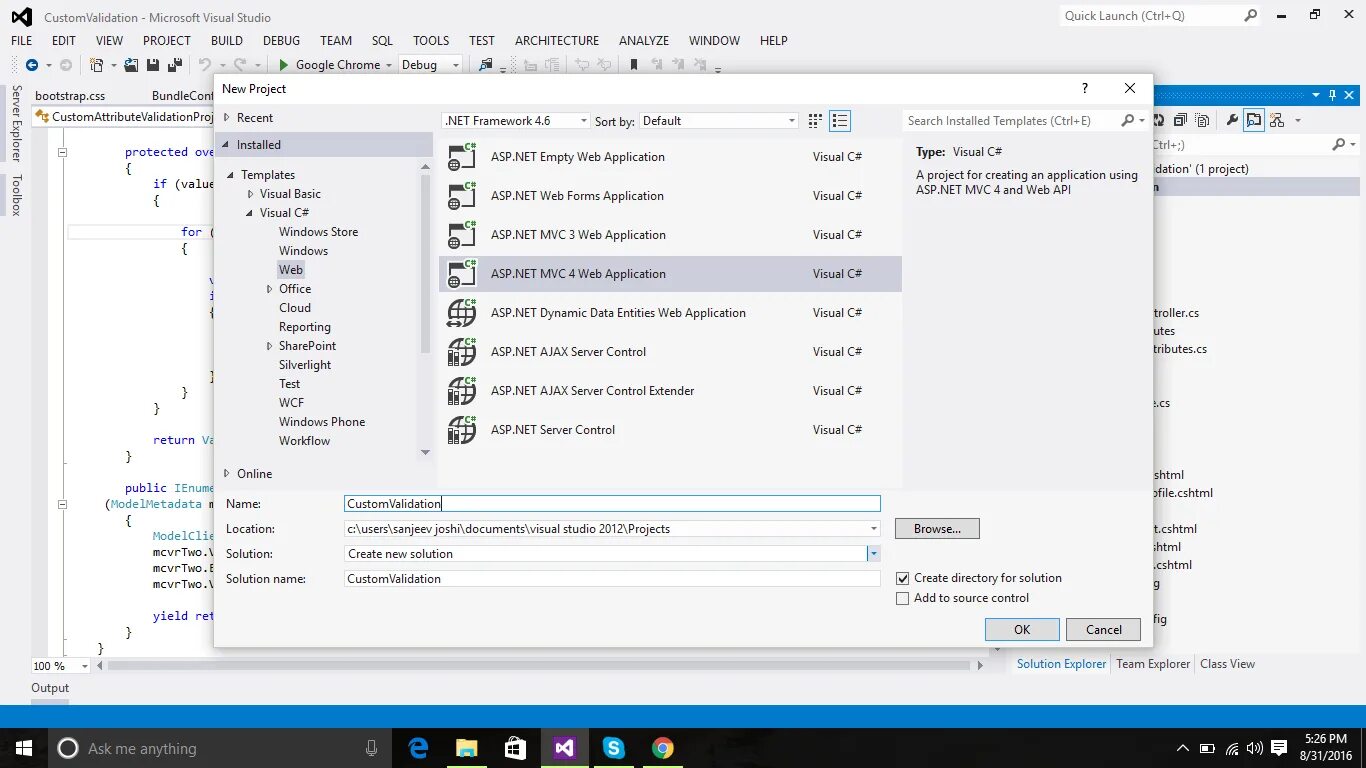Switch to the Team Explorer tab
This screenshot has height=768, width=1366.
(x=1153, y=664)
